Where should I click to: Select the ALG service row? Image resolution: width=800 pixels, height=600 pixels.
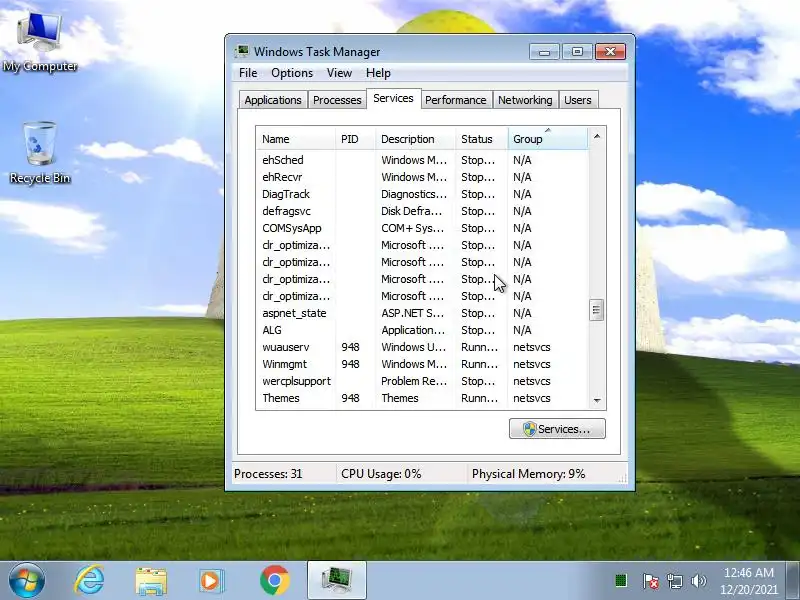coord(422,330)
